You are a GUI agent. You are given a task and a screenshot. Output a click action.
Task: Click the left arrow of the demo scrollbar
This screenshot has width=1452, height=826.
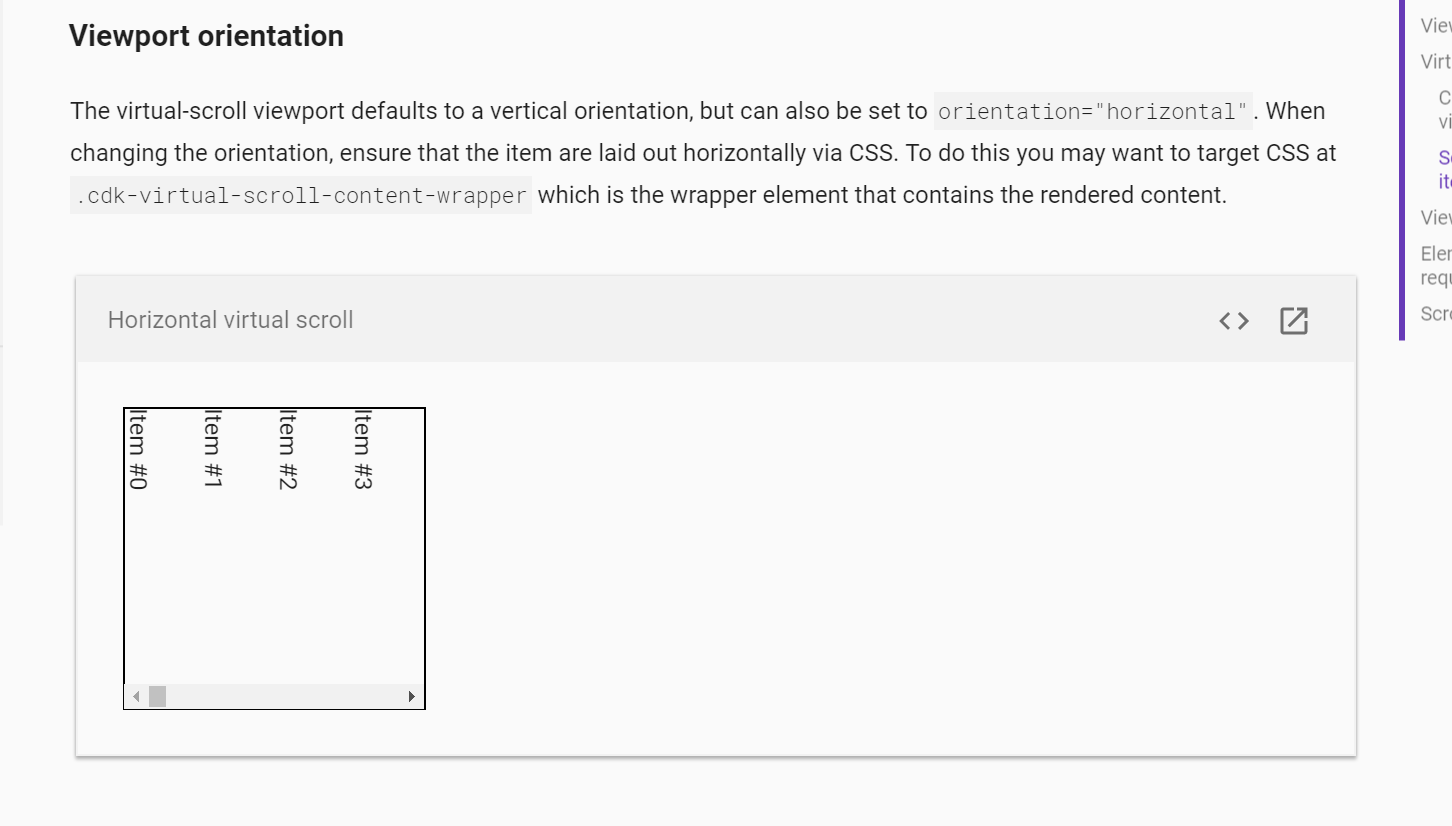coord(134,696)
